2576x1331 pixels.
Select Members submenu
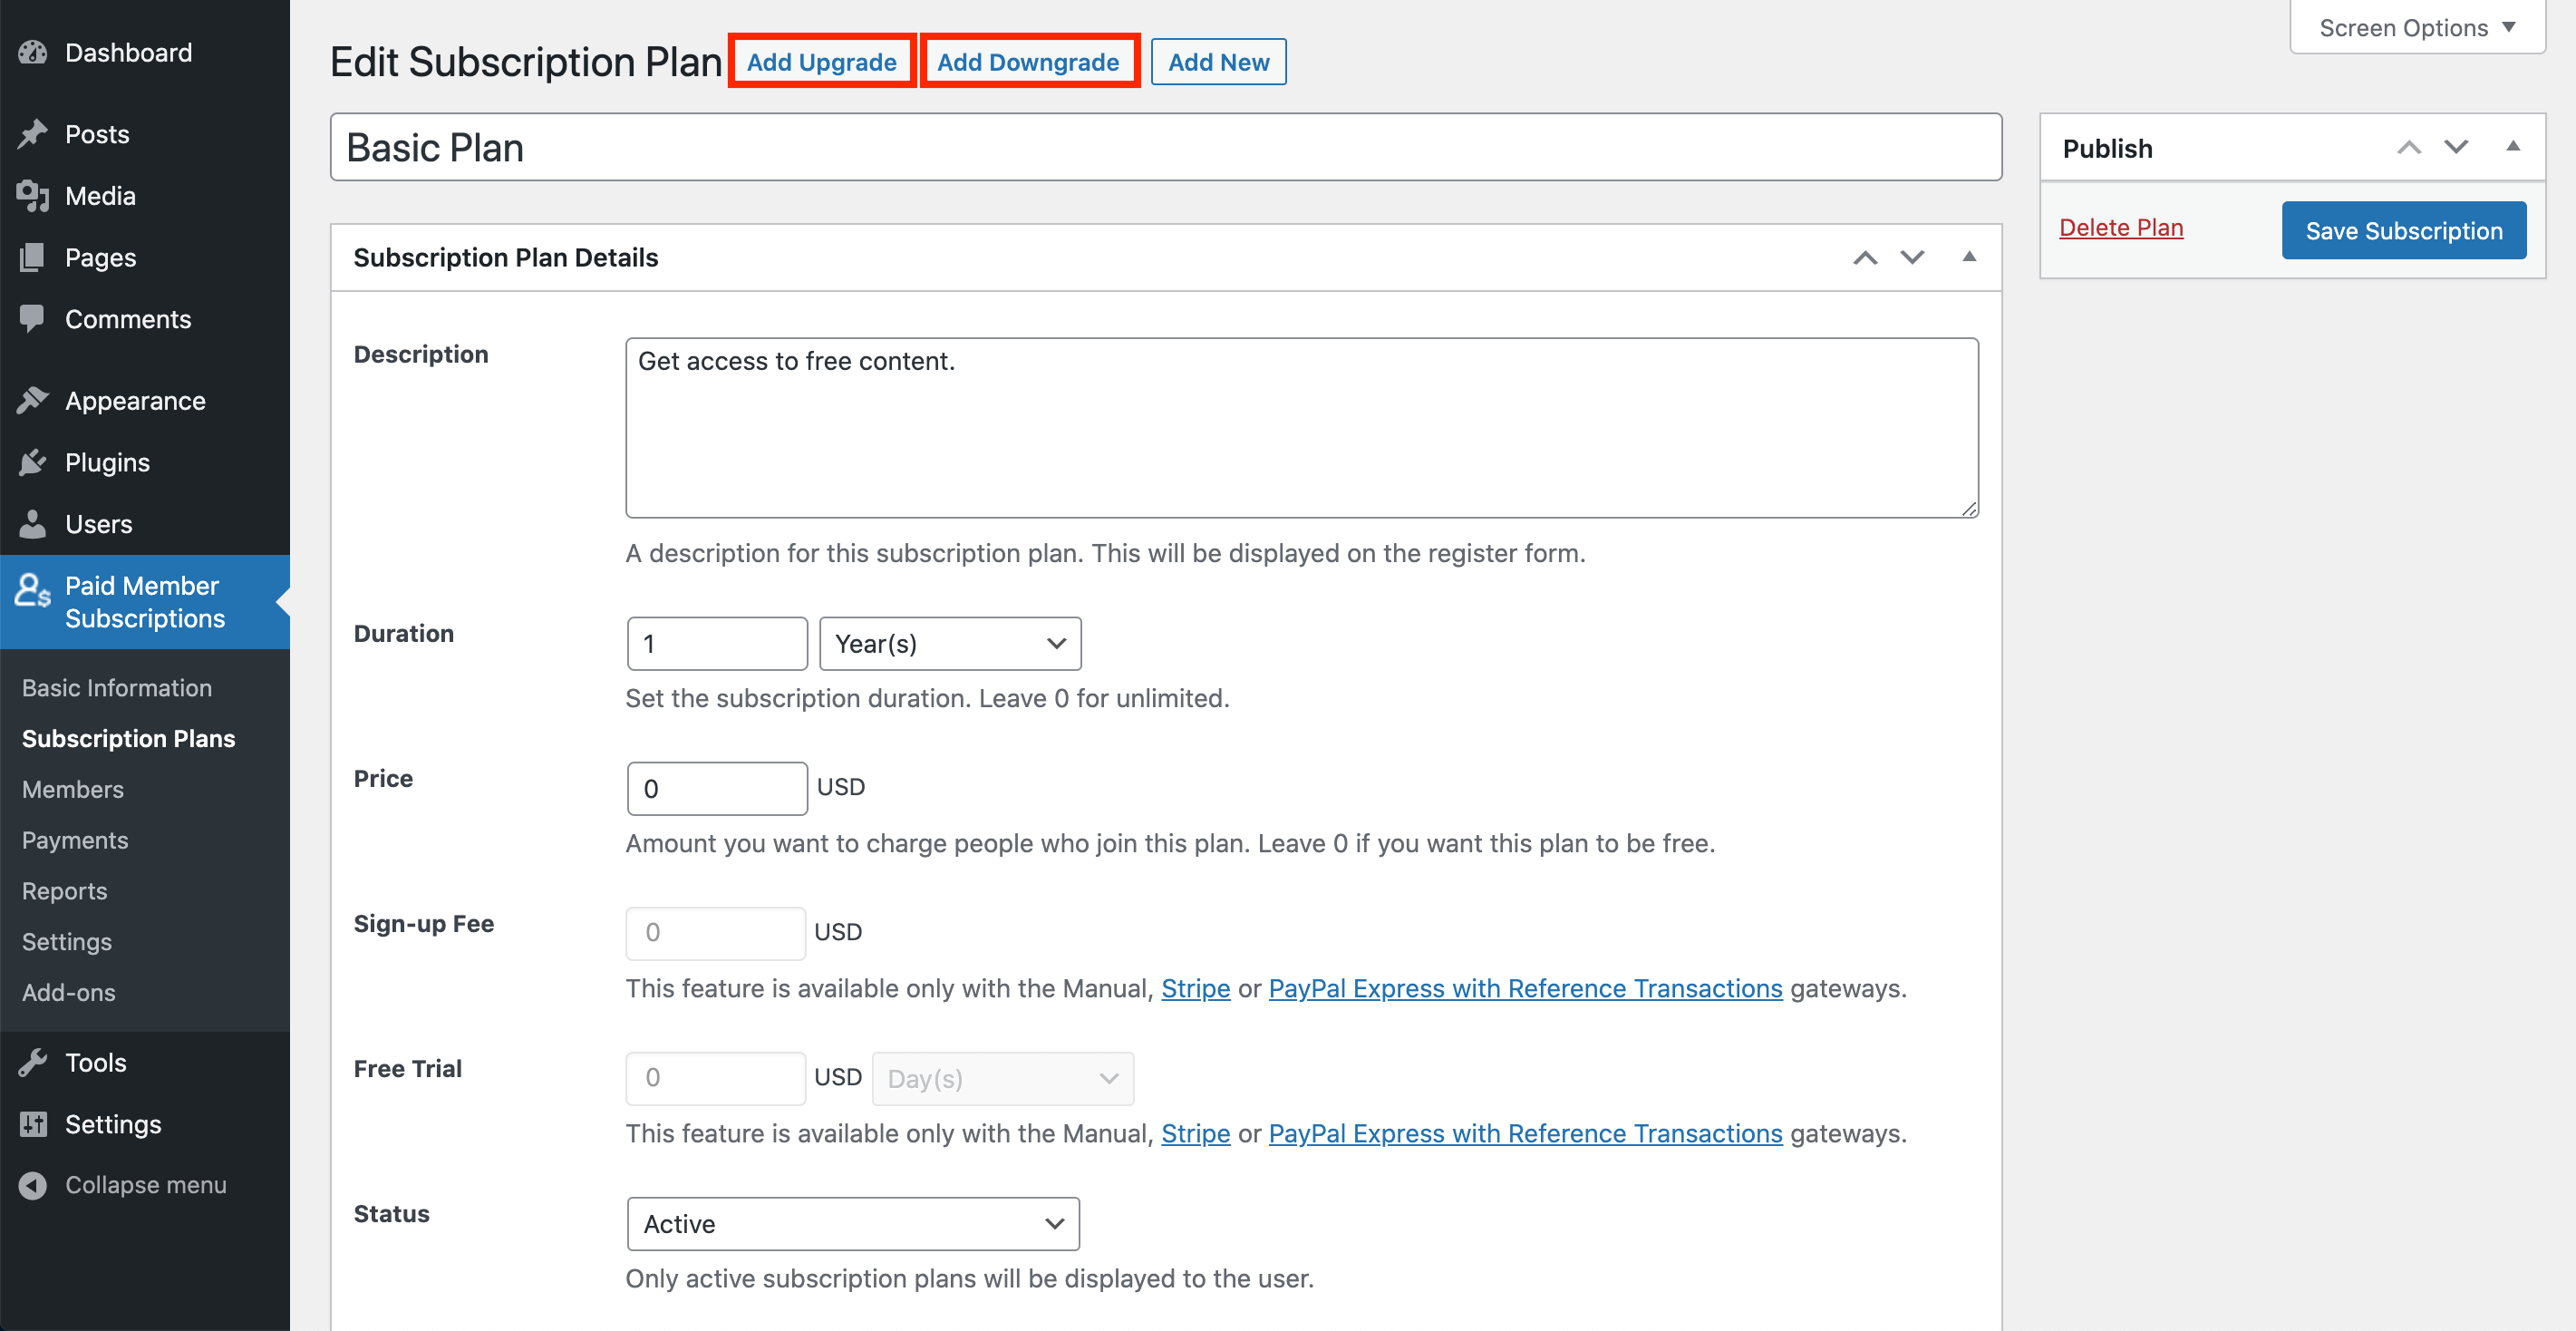click(x=73, y=789)
